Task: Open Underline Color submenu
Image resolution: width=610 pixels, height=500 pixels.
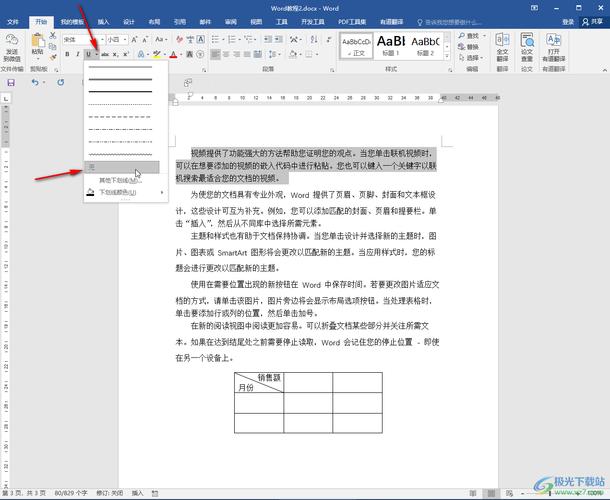Action: (x=126, y=192)
